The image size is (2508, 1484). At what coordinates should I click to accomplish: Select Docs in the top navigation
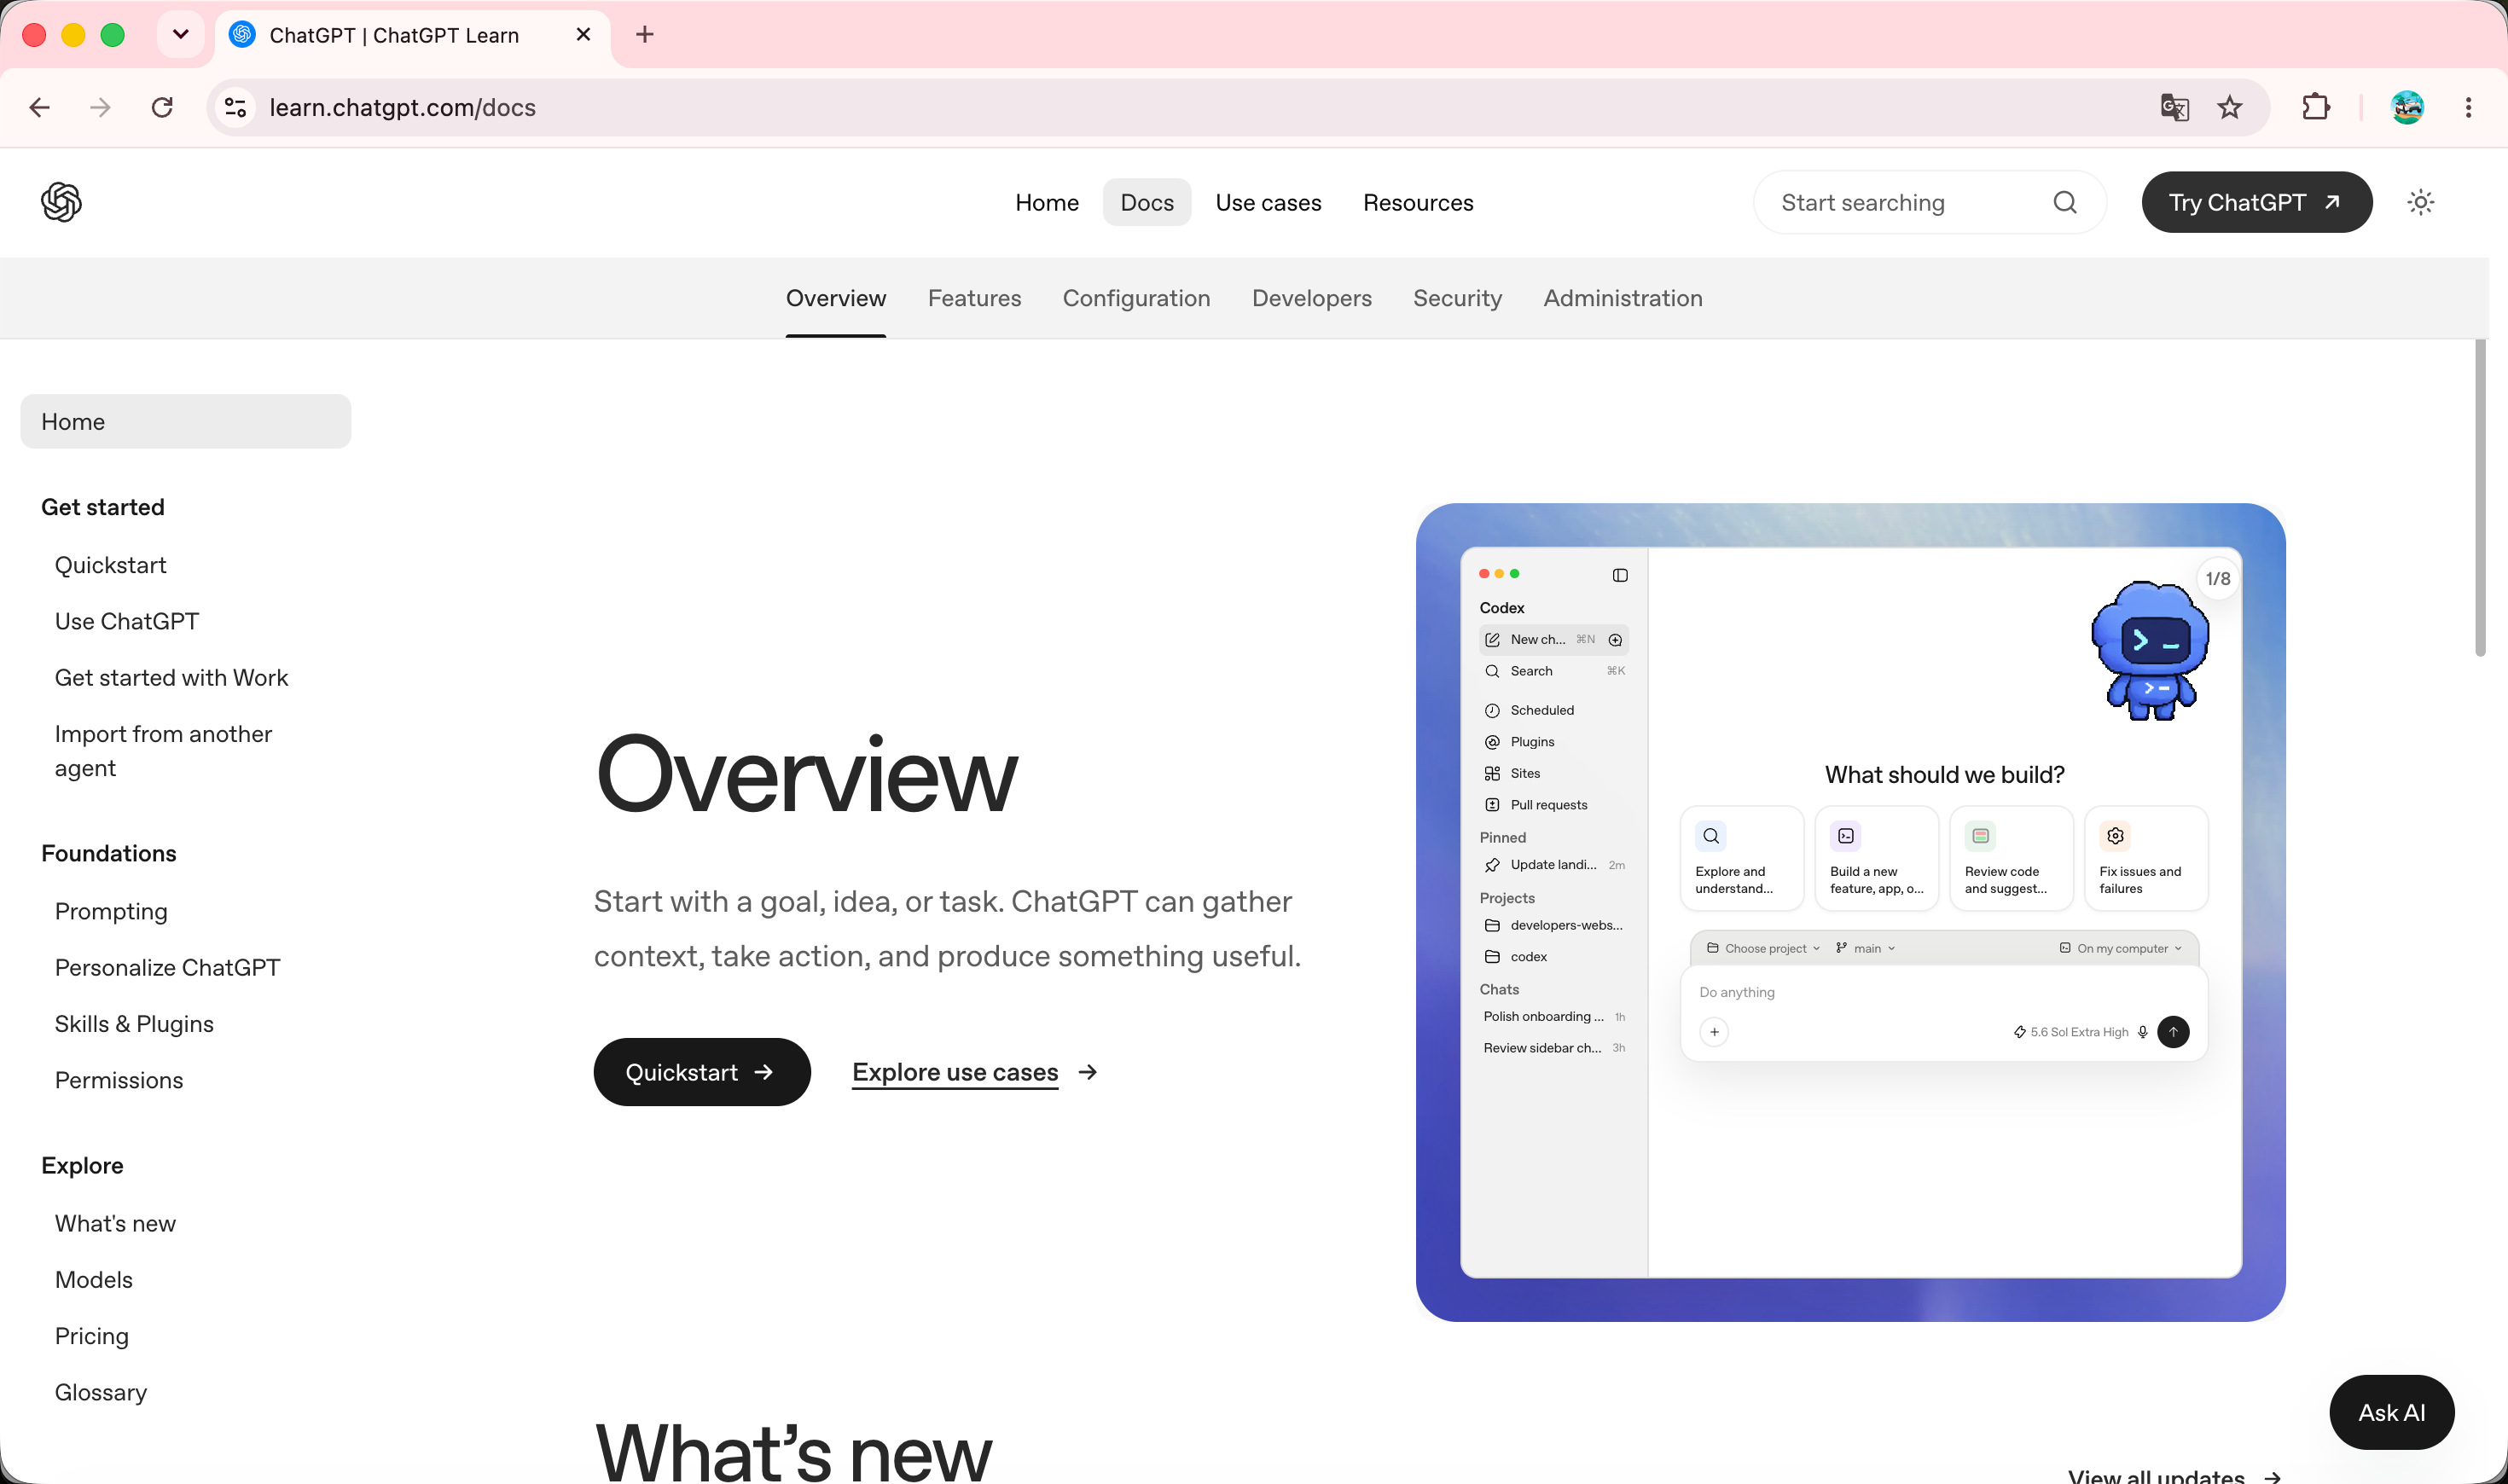pos(1147,203)
